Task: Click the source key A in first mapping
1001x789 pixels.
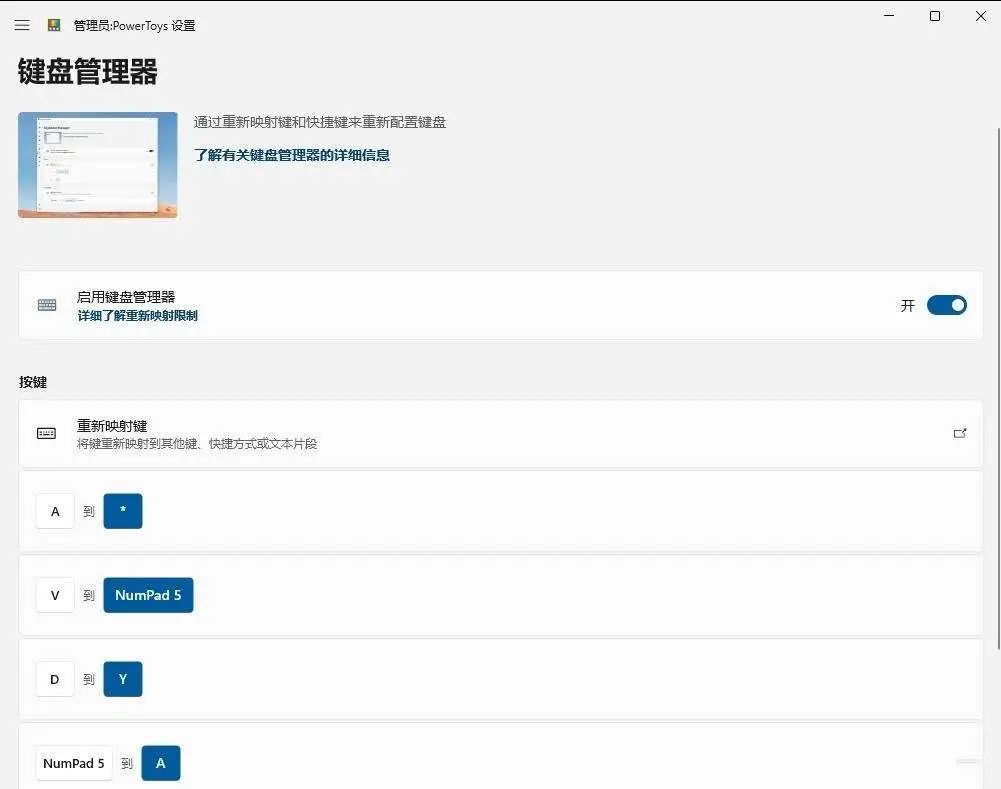Action: coord(55,511)
